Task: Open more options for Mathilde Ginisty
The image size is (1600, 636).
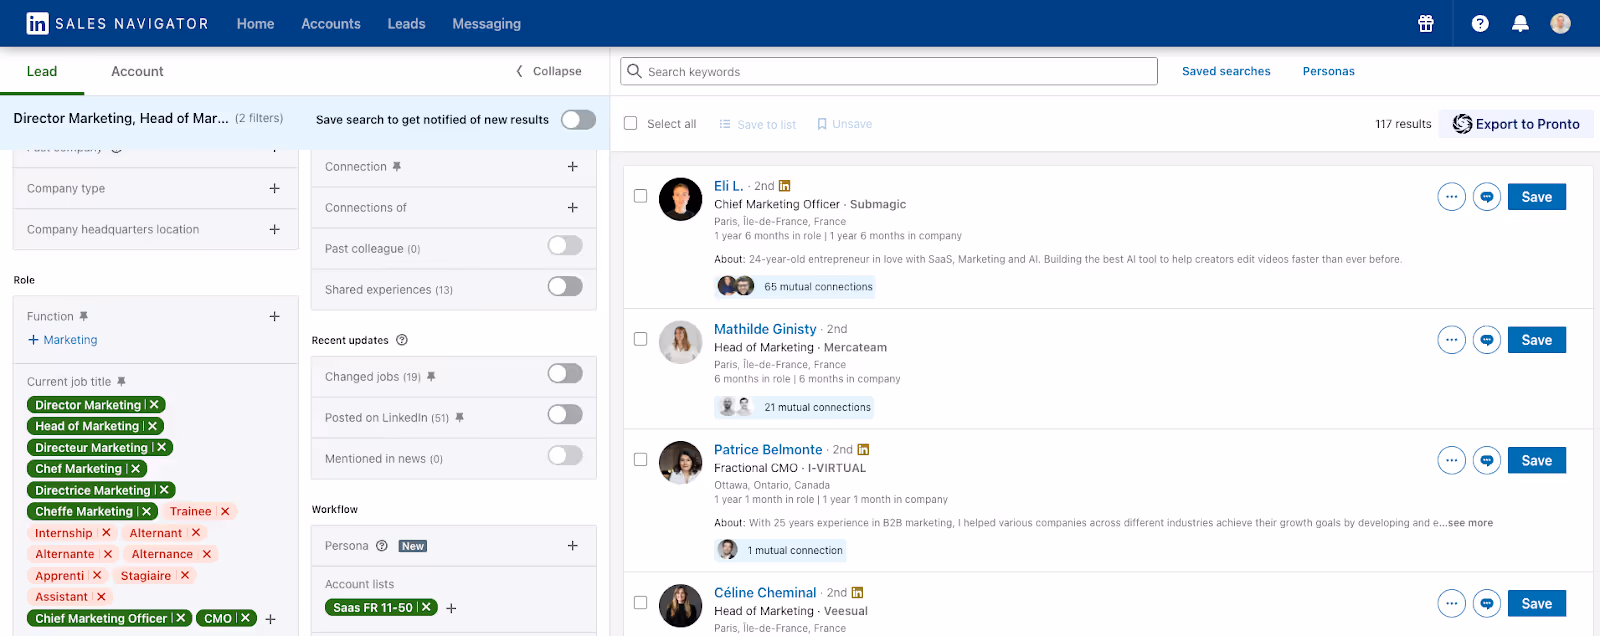Action: point(1451,340)
